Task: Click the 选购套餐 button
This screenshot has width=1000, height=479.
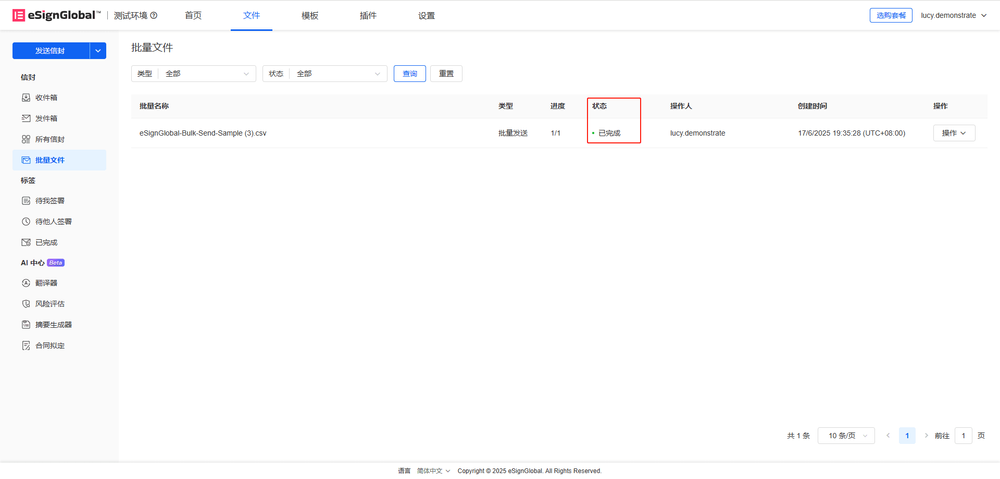Action: (890, 16)
